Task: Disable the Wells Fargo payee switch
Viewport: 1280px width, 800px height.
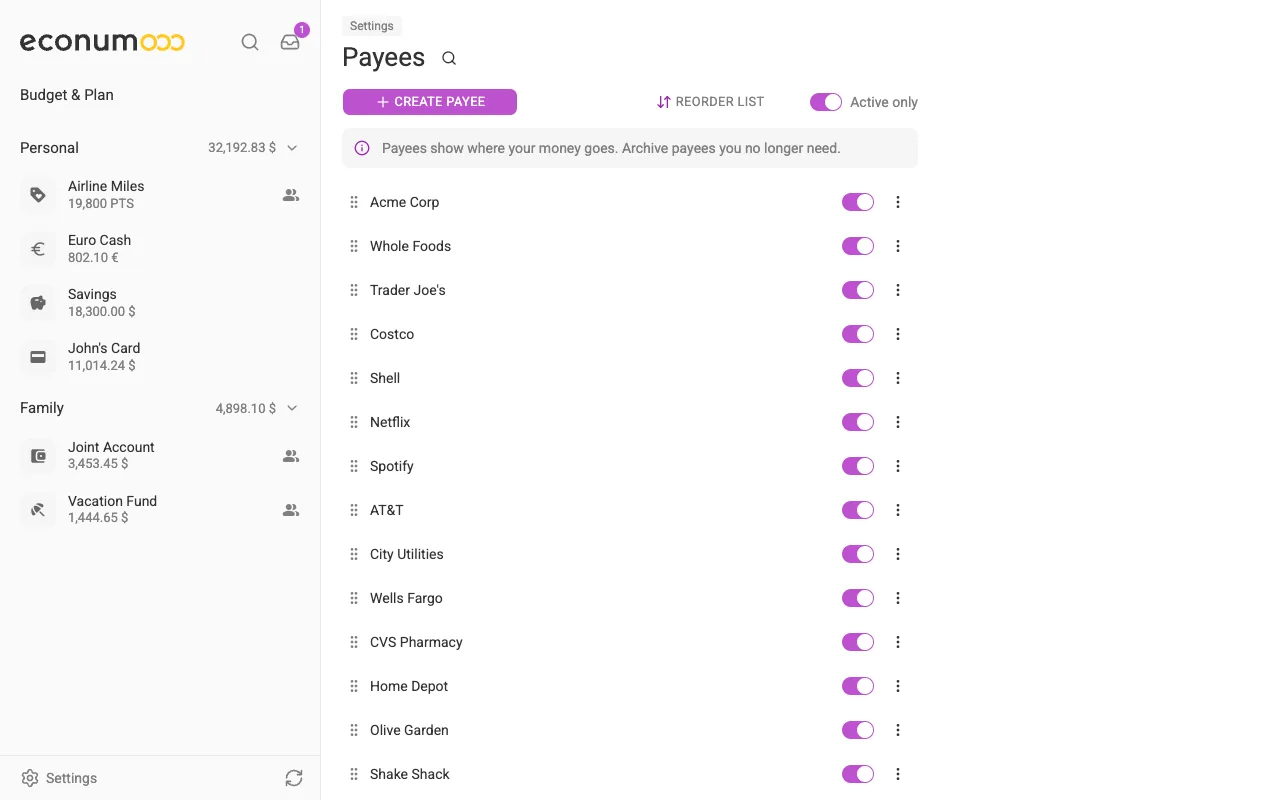Action: [858, 598]
